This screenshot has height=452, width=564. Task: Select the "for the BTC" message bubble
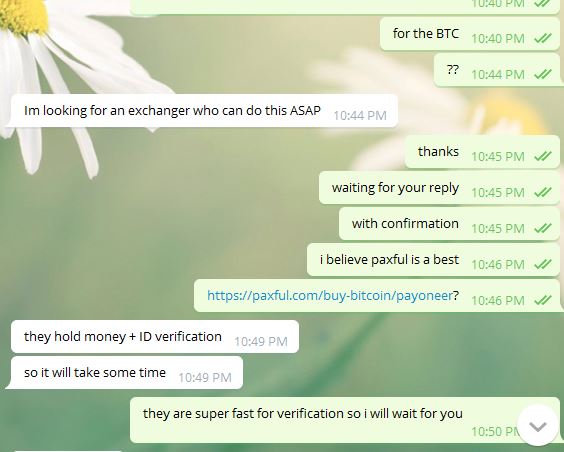pos(470,34)
